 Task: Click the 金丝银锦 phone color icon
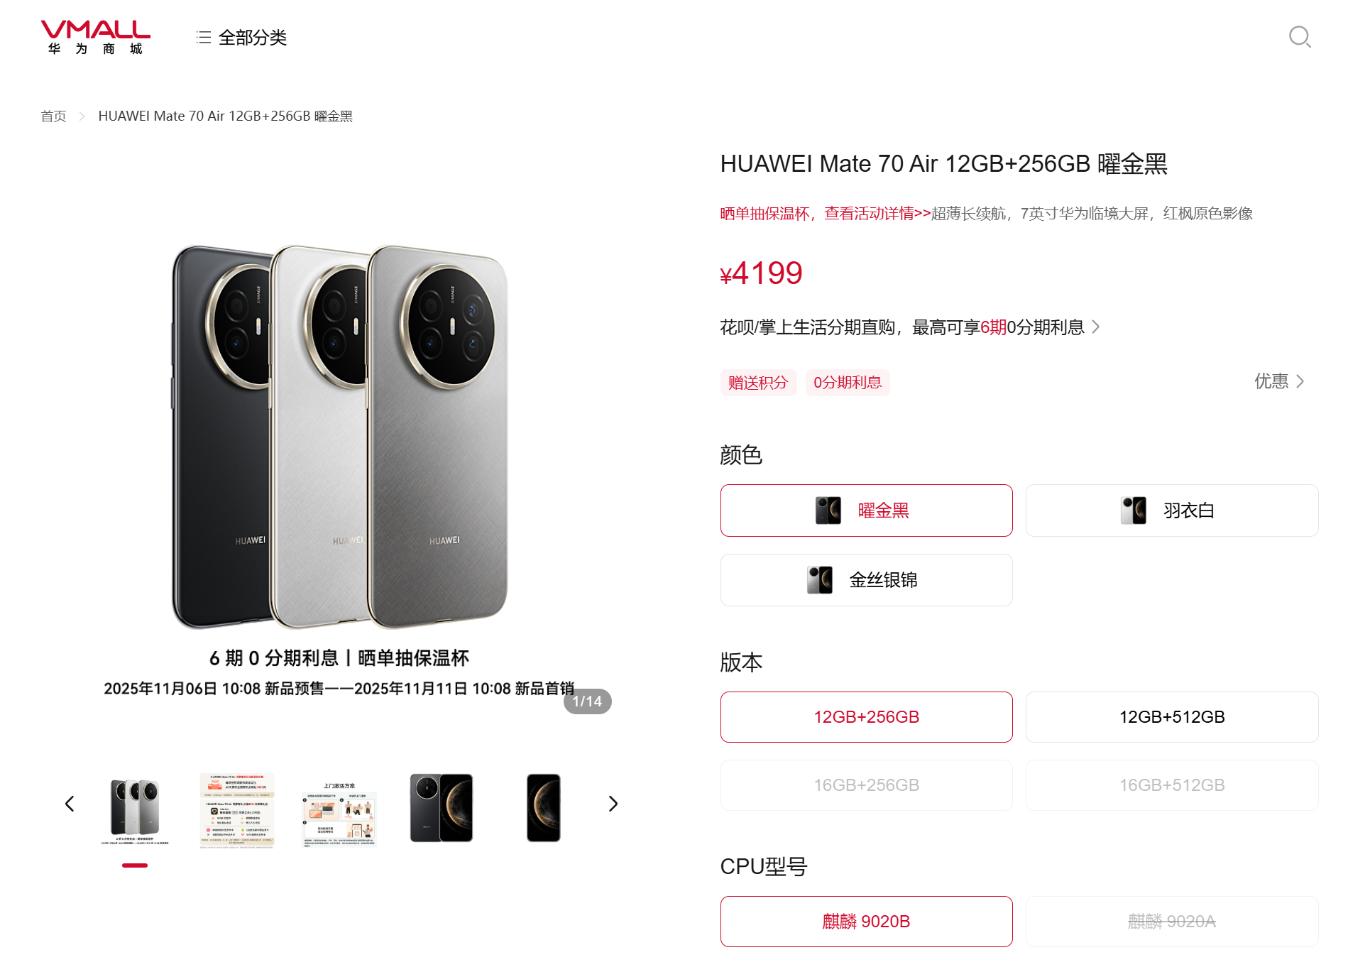[819, 580]
